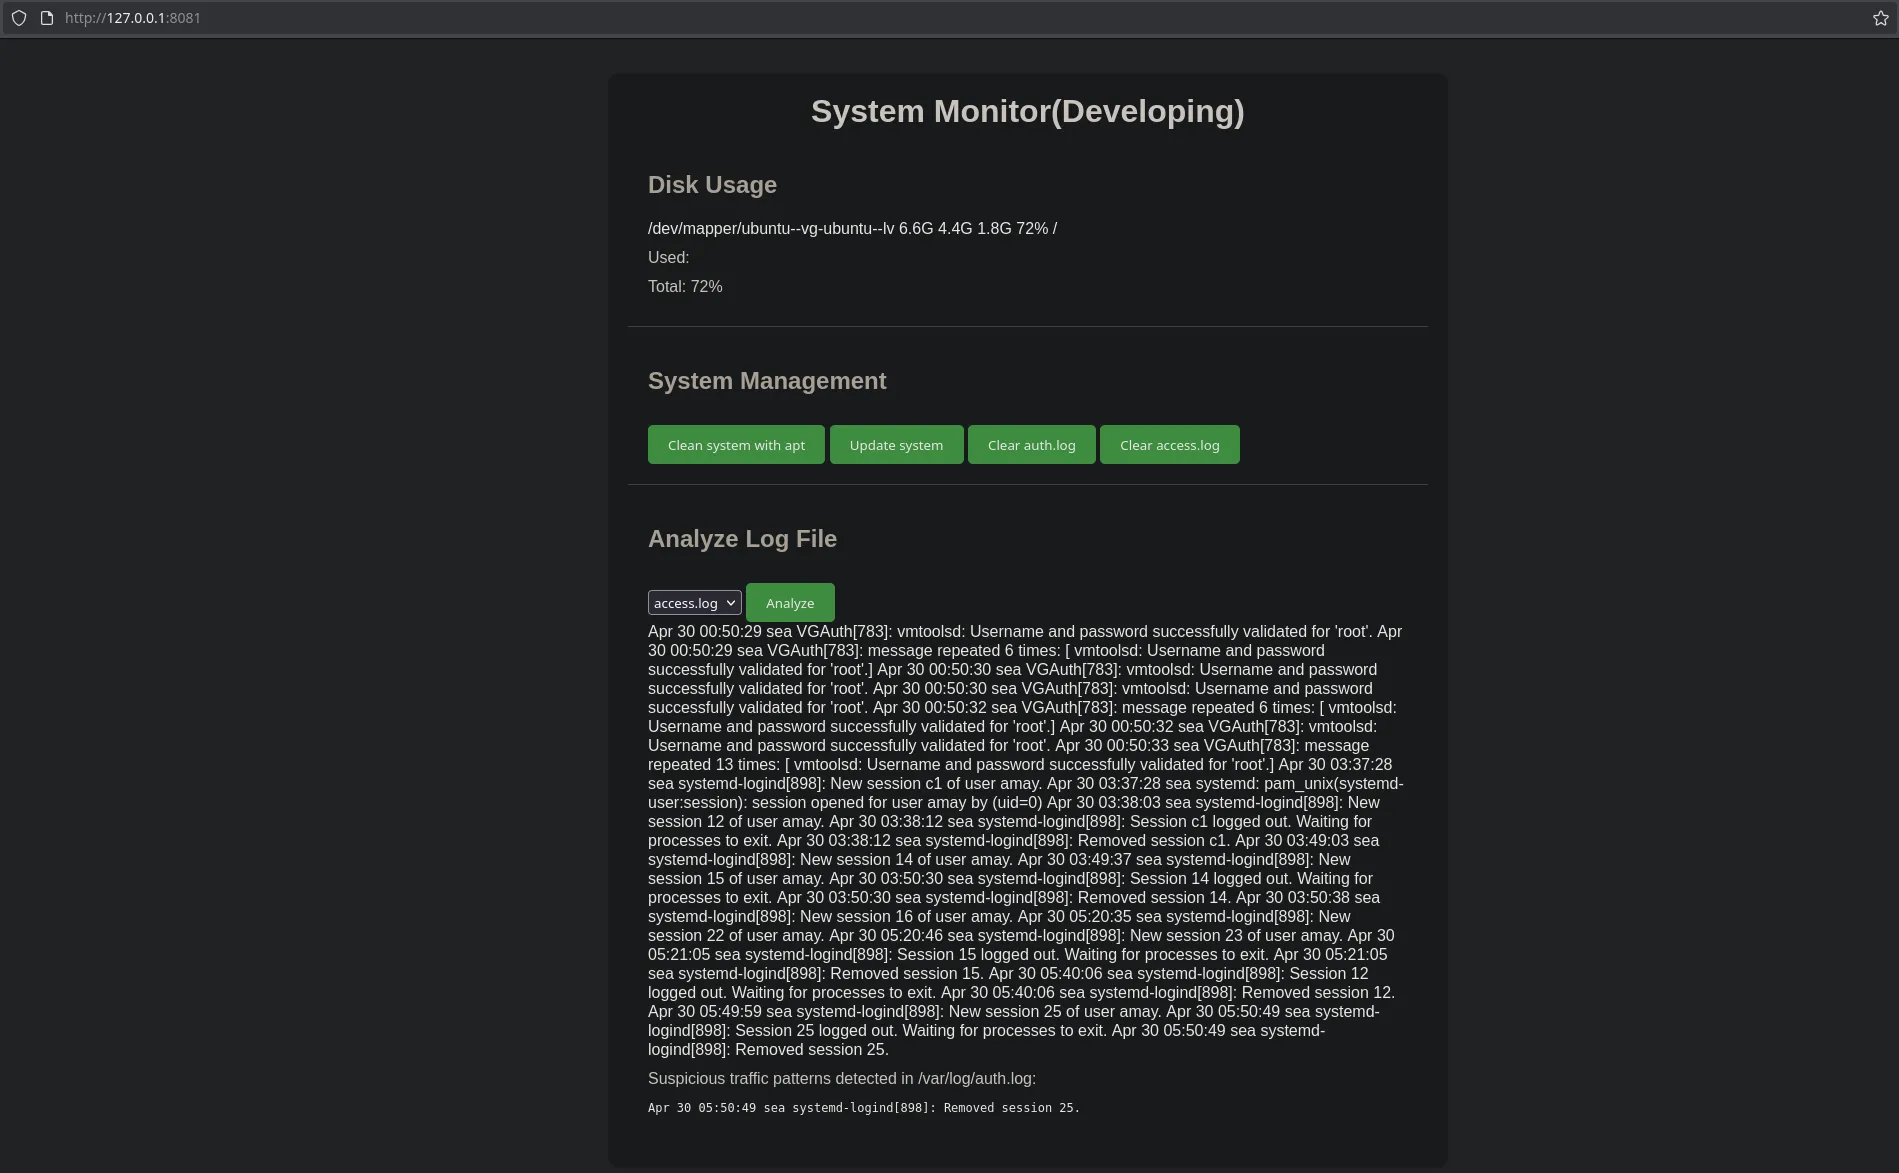
Task: Click the Total: 72% text
Action: click(685, 287)
